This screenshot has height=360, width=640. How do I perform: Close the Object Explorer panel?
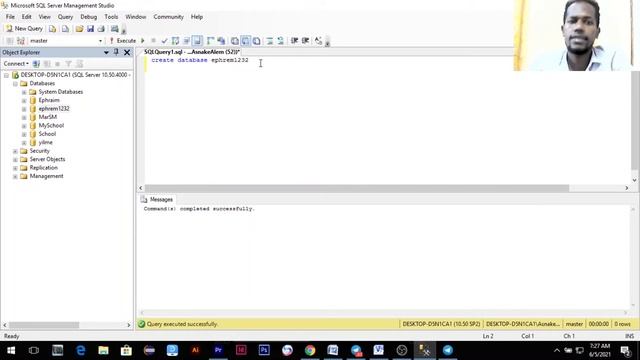pos(127,52)
